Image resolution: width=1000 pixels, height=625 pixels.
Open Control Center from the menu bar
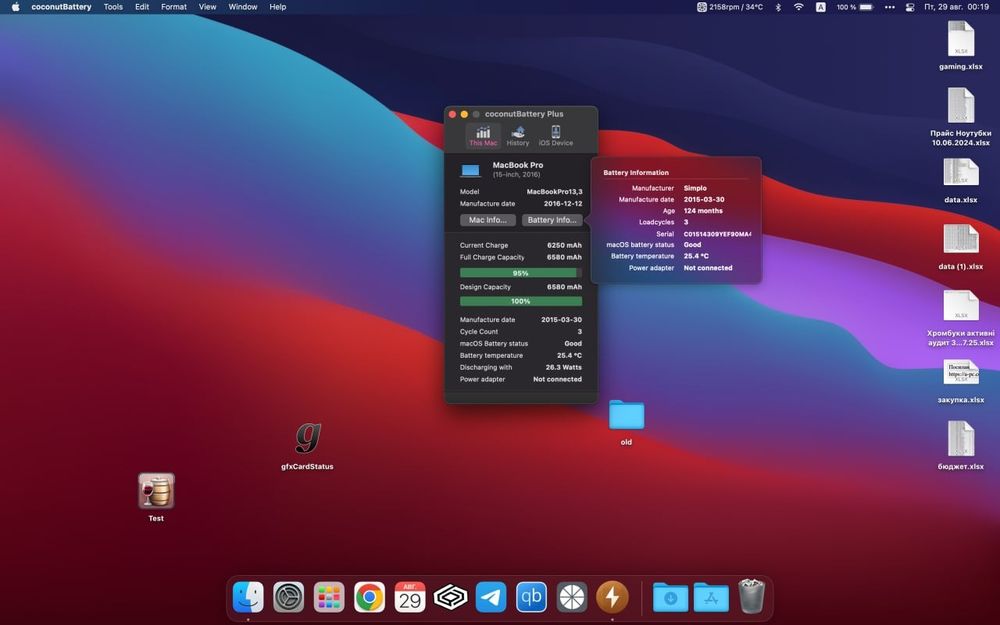(910, 7)
